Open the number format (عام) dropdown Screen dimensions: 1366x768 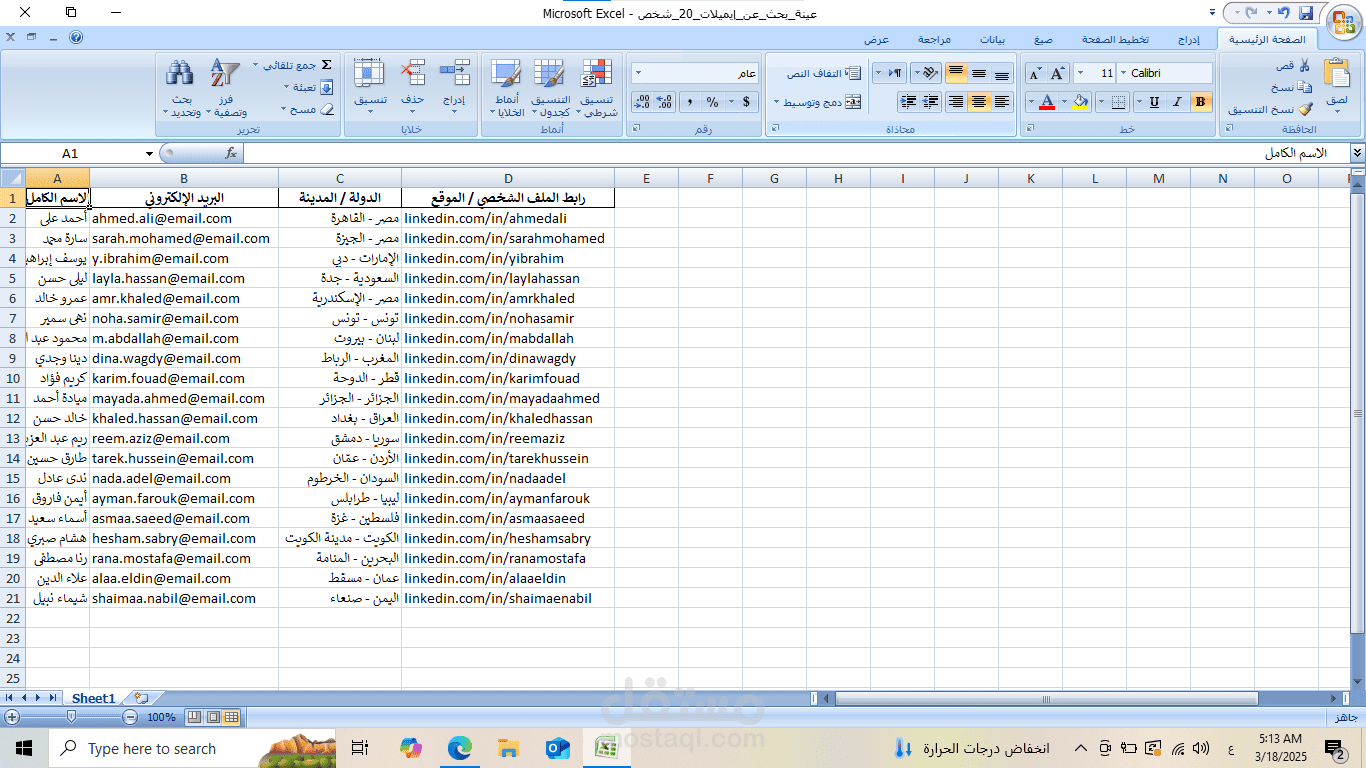(x=638, y=73)
